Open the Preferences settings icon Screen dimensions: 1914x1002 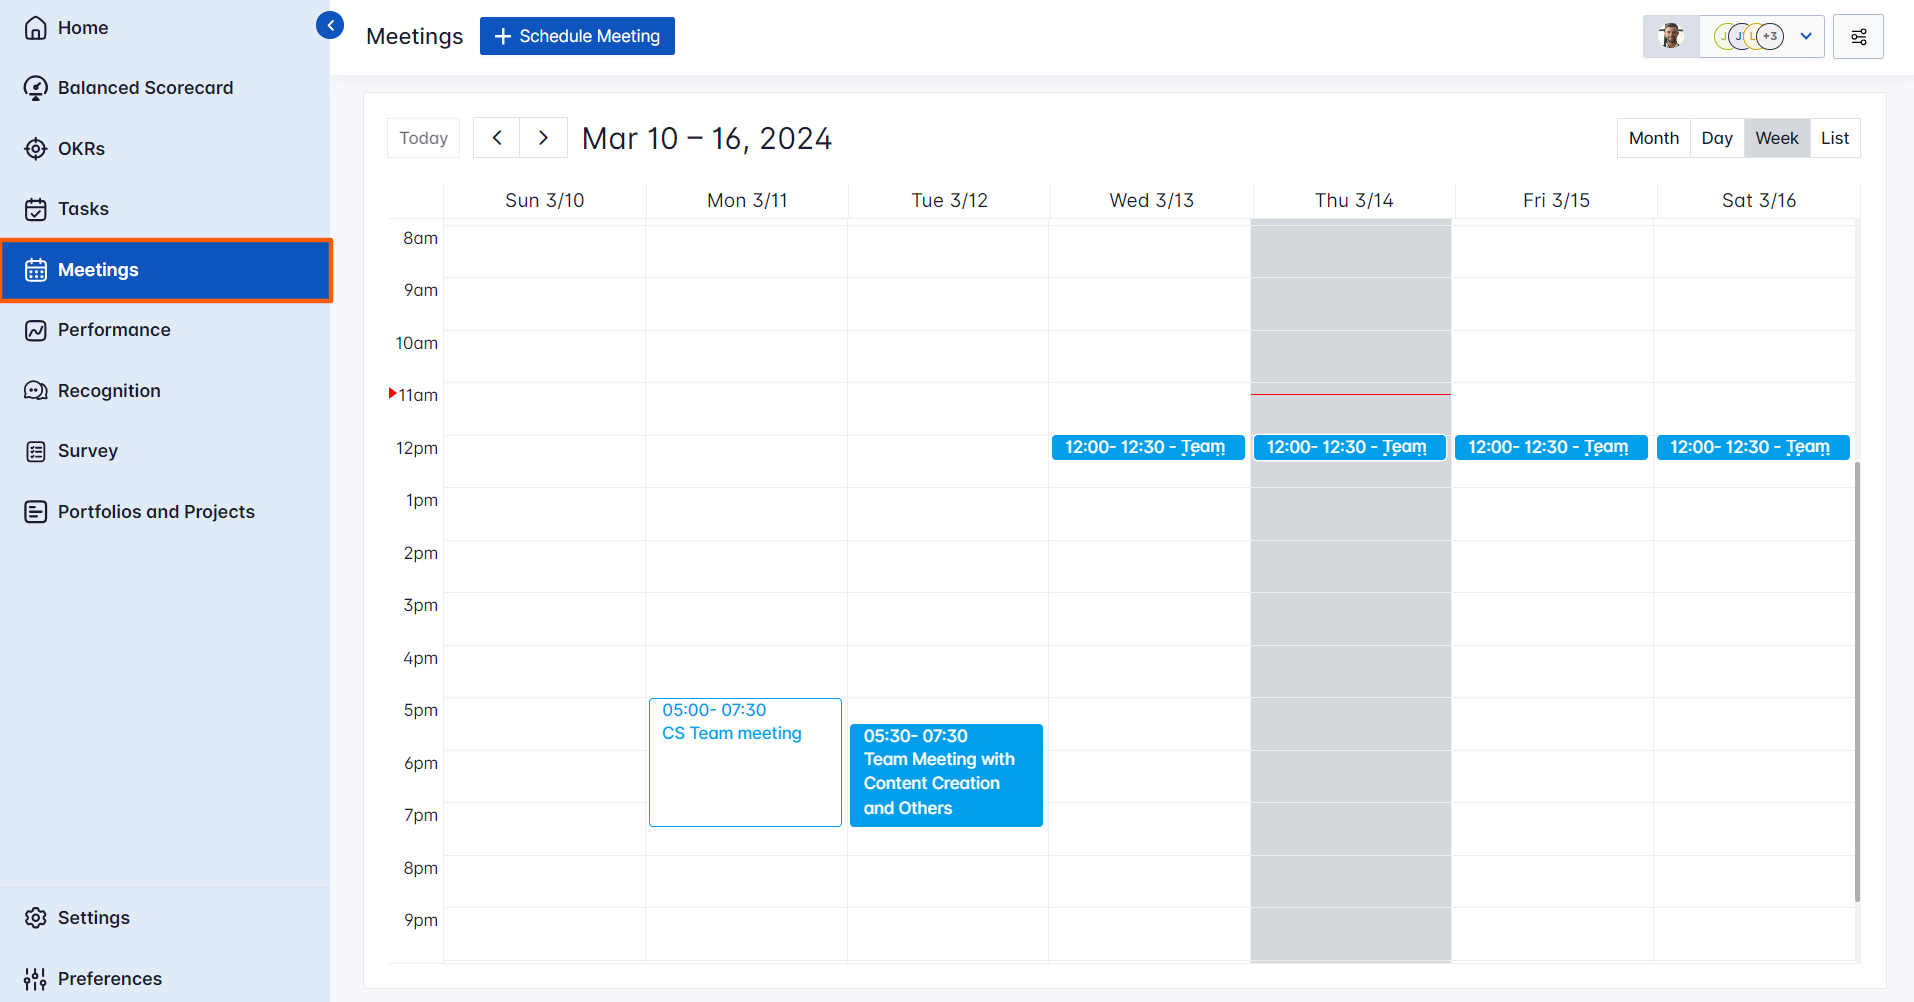point(35,978)
